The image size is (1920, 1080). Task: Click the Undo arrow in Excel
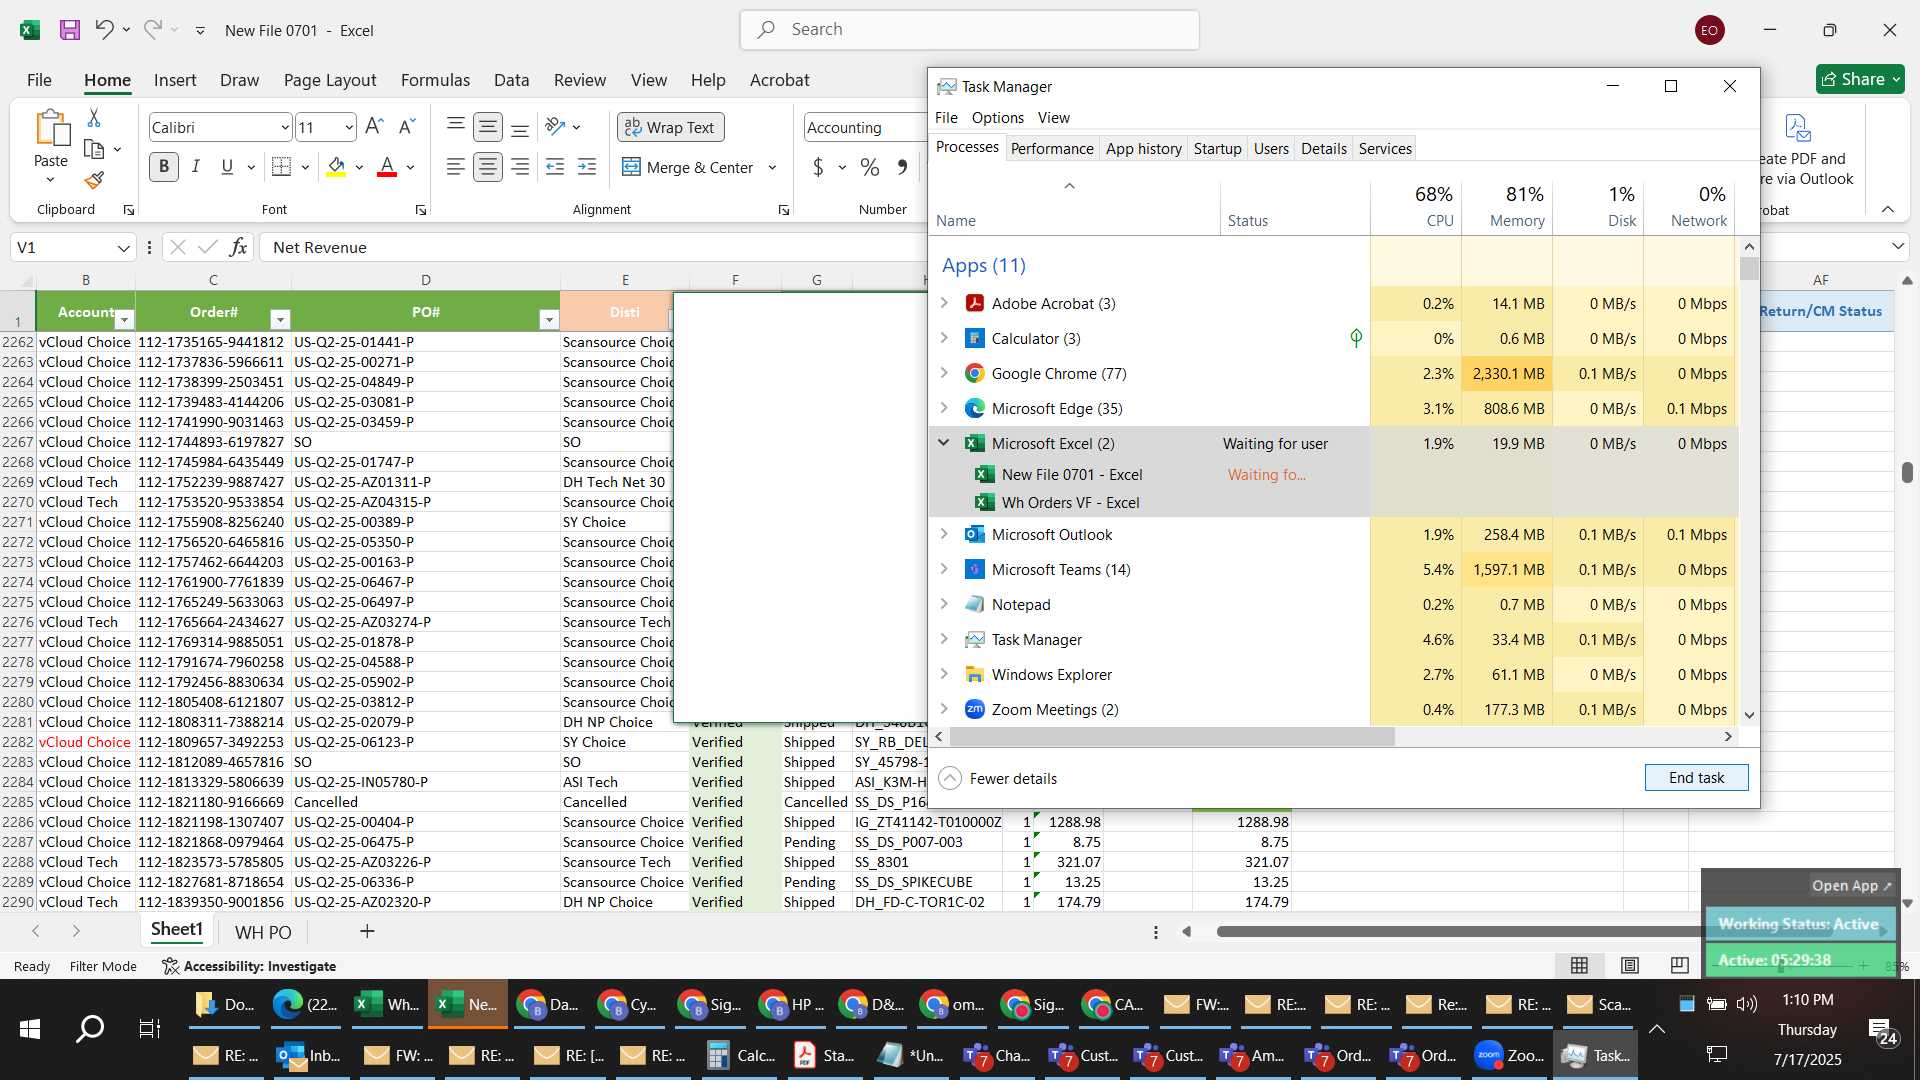click(104, 30)
